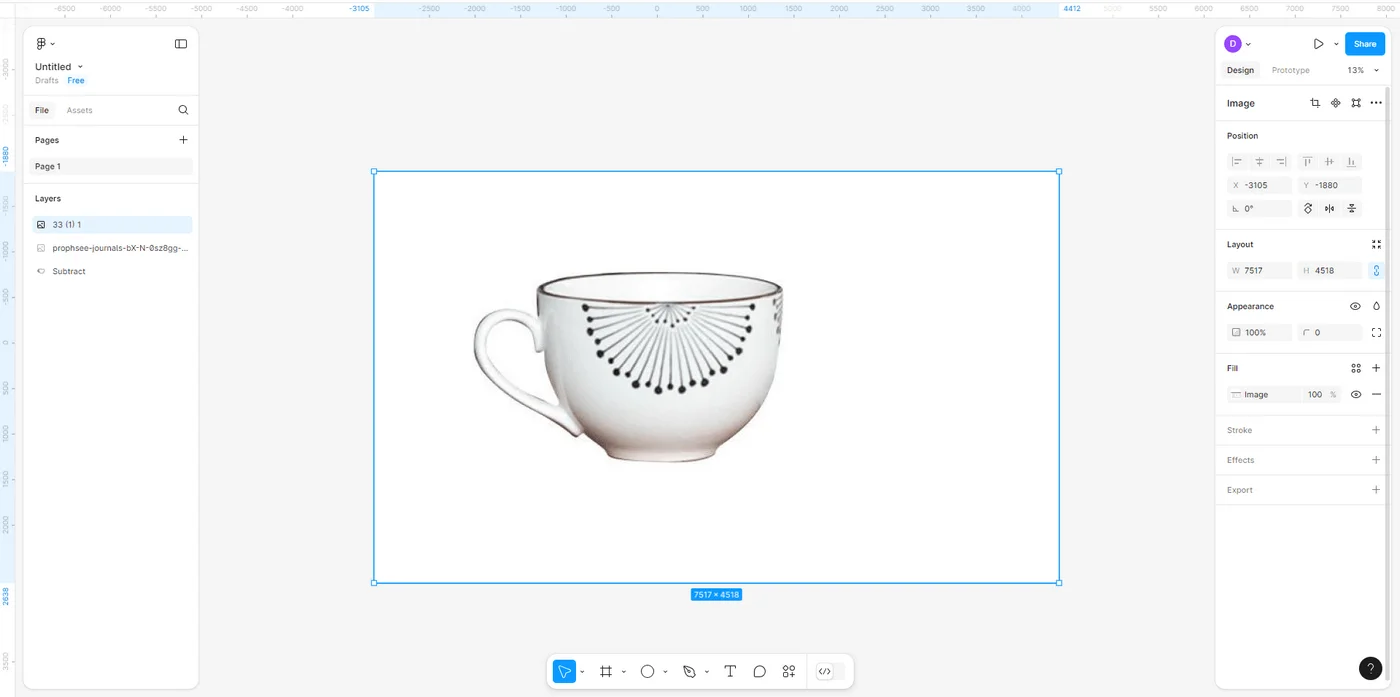
Task: Open the 13% zoom dropdown
Action: point(1363,71)
